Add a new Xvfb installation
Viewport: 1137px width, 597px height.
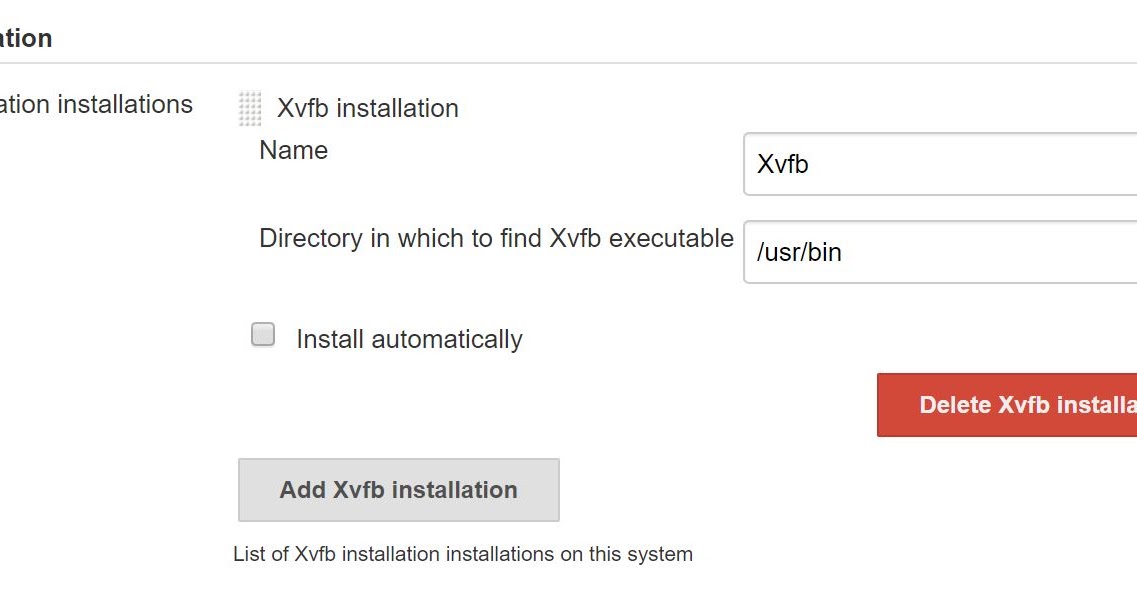(x=398, y=489)
